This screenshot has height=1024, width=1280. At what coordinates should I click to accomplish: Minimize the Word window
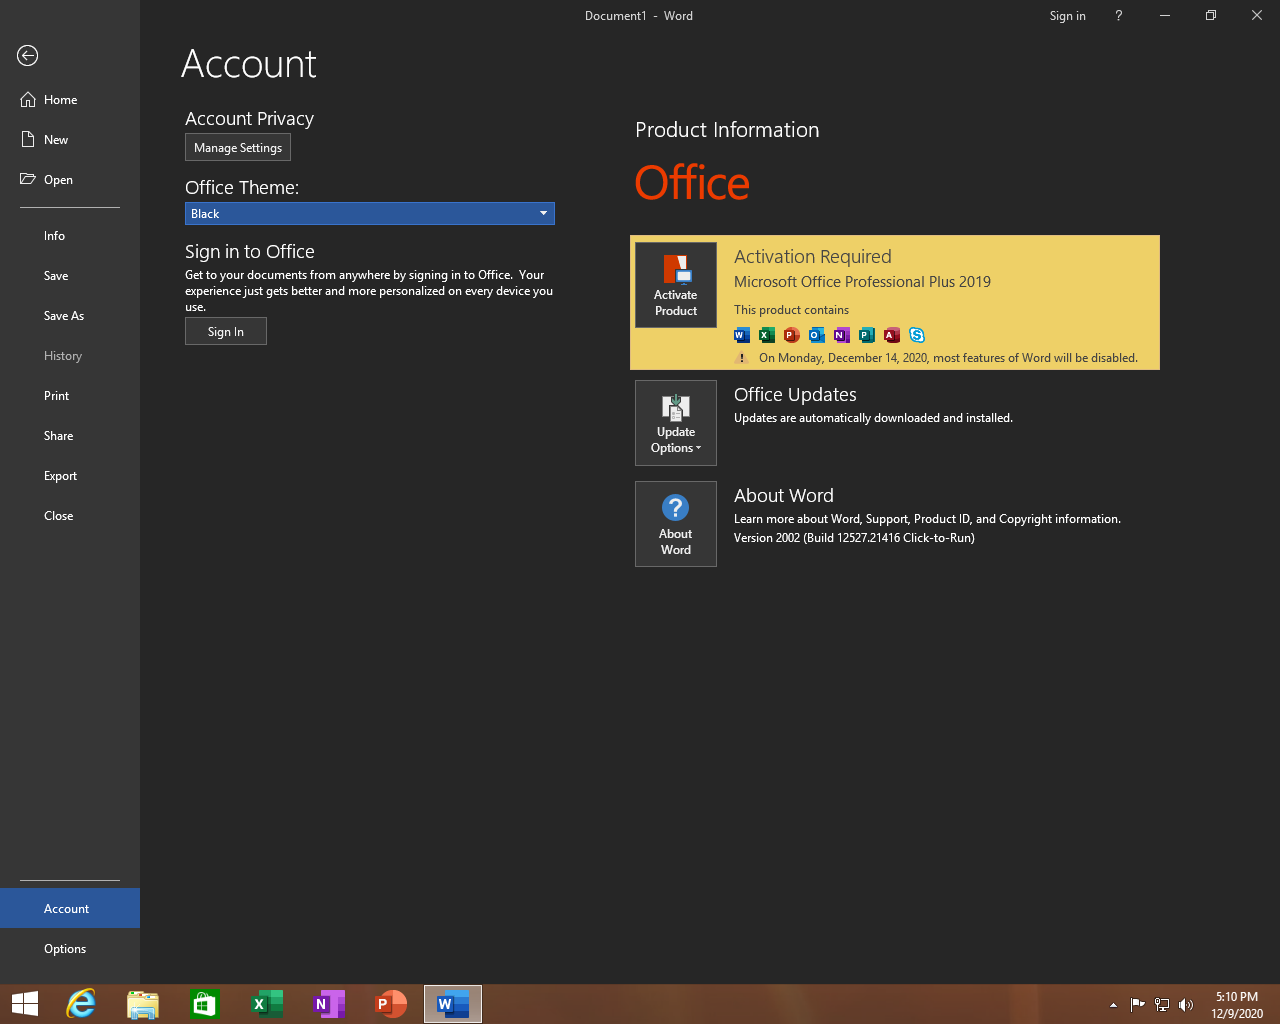pos(1165,16)
